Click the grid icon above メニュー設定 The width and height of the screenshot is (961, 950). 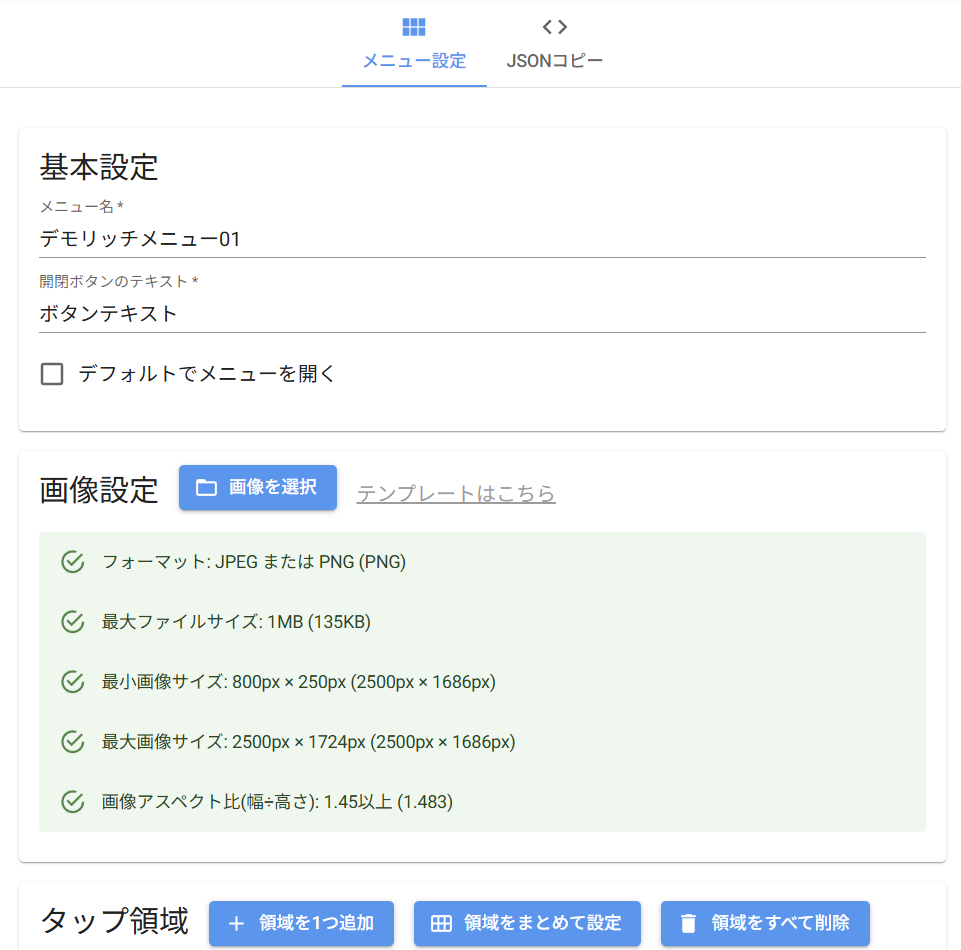[x=414, y=27]
